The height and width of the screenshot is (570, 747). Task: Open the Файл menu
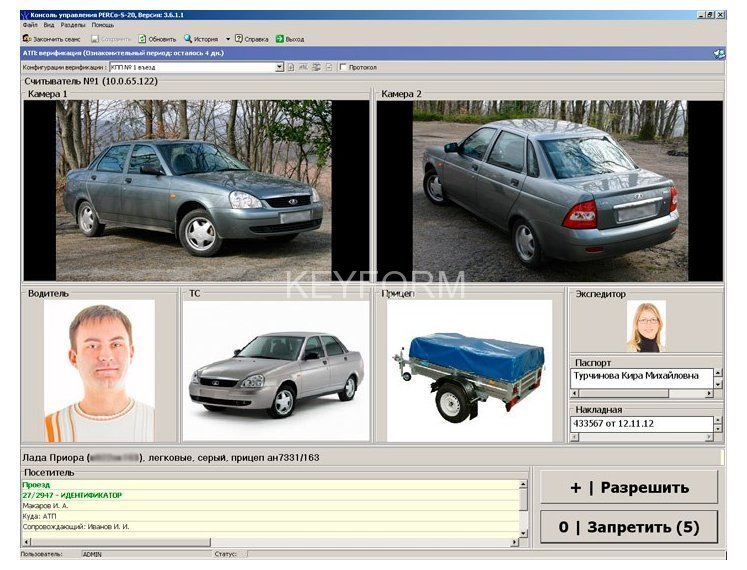30,25
